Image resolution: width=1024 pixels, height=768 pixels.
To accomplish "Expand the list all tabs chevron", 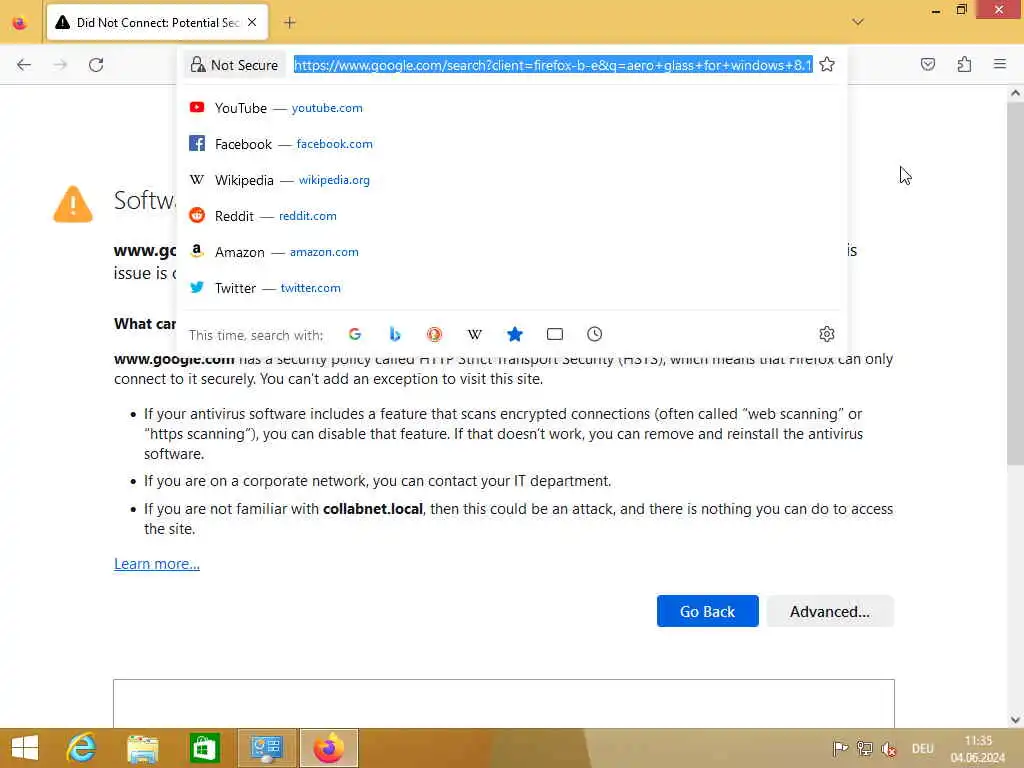I will pyautogui.click(x=858, y=22).
